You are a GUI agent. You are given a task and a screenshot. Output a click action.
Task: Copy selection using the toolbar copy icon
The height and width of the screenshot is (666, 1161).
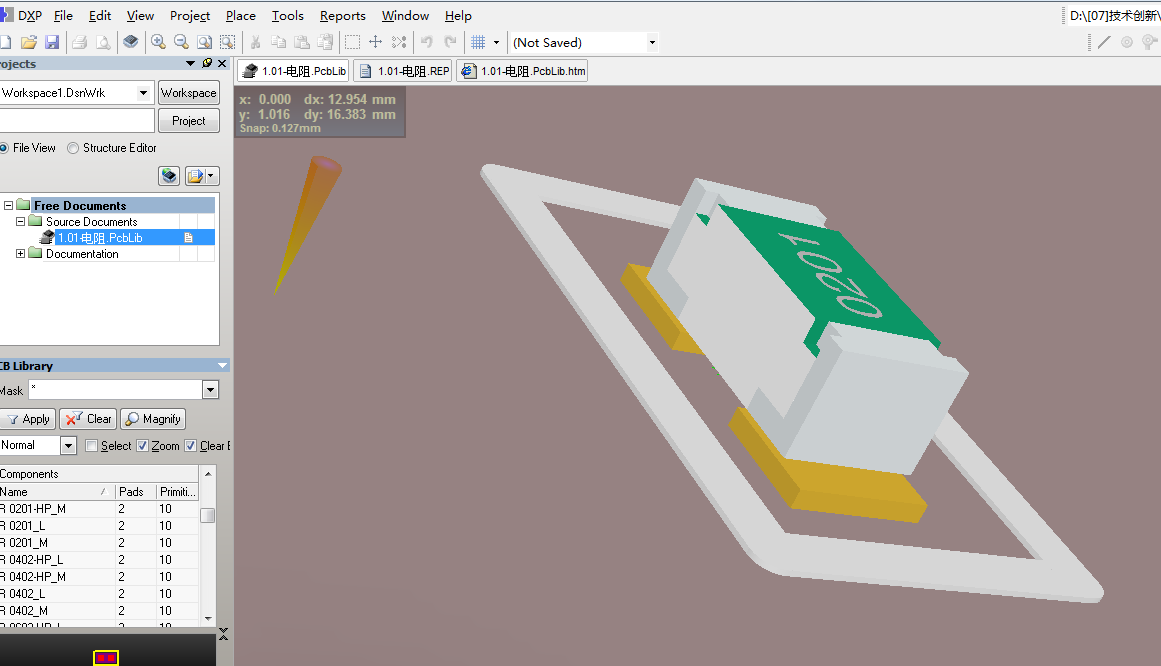[278, 42]
